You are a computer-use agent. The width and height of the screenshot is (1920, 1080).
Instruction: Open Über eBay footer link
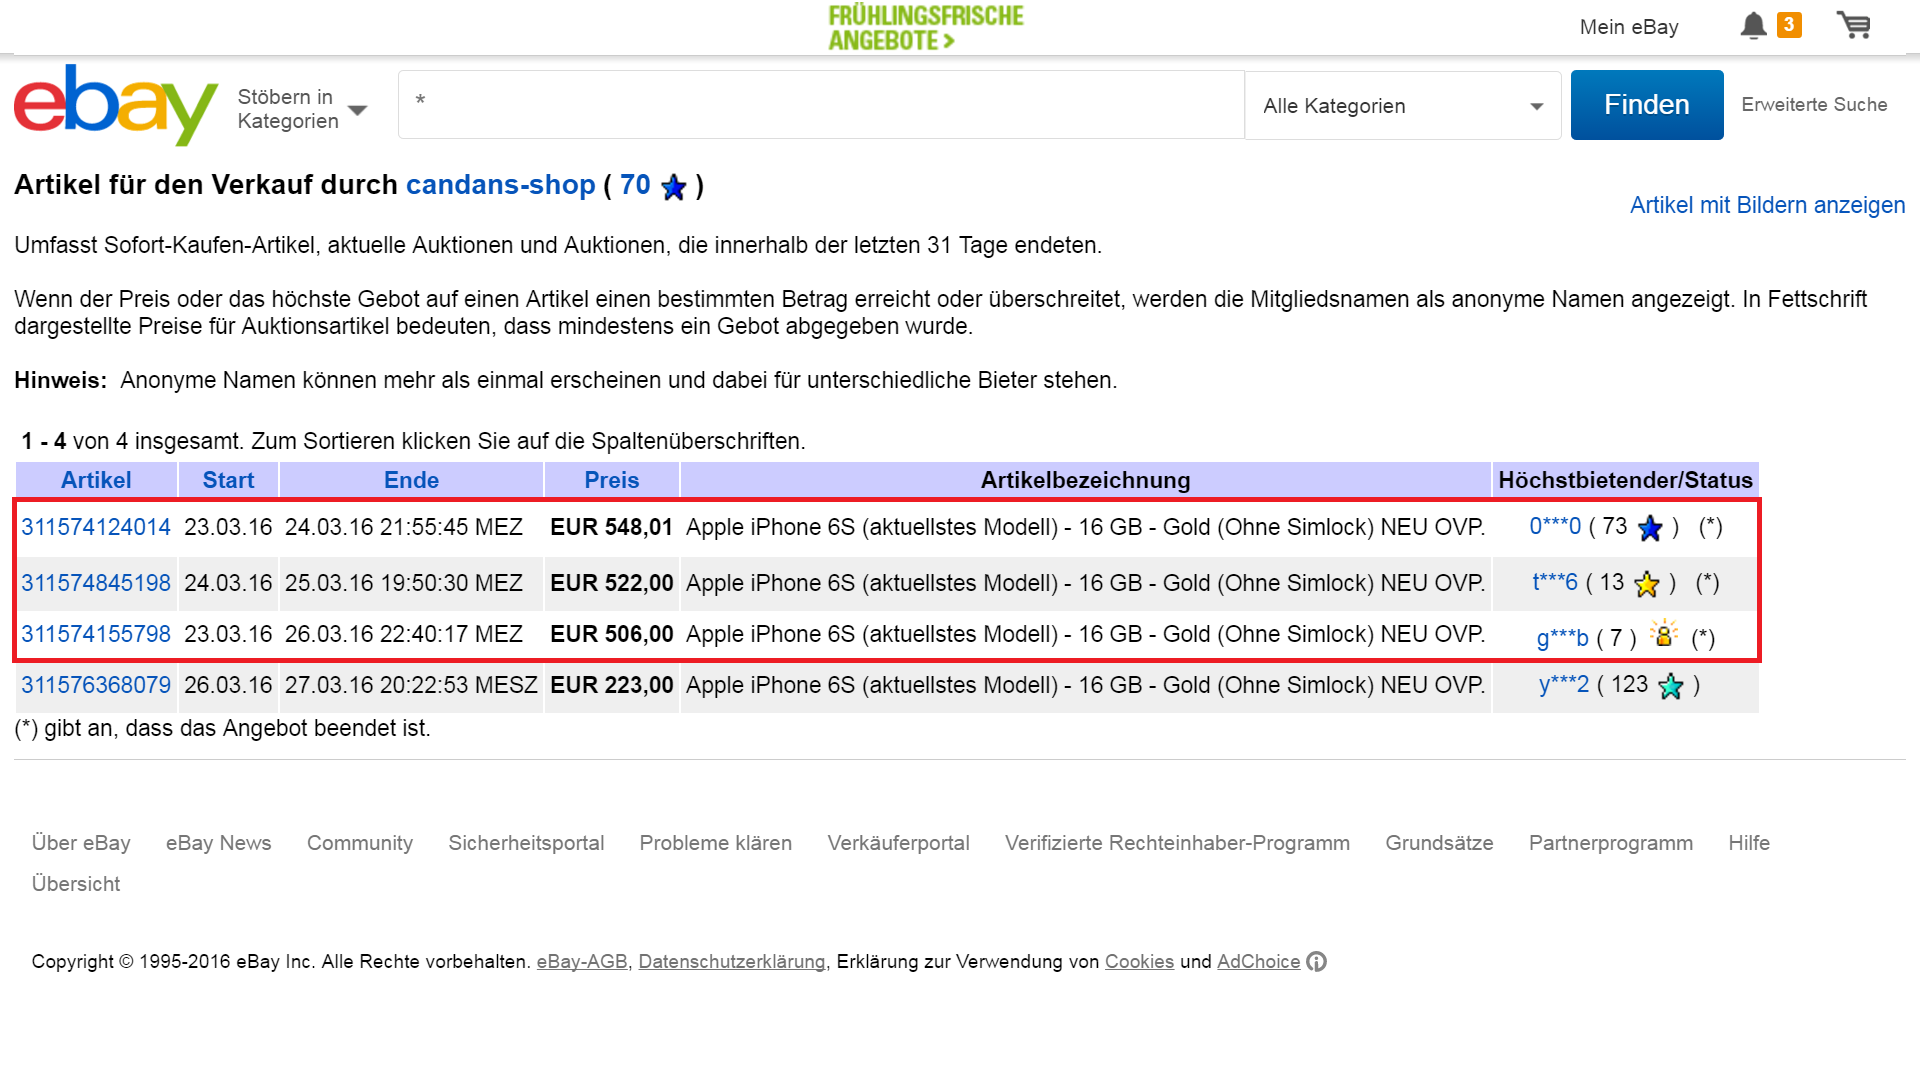tap(81, 843)
